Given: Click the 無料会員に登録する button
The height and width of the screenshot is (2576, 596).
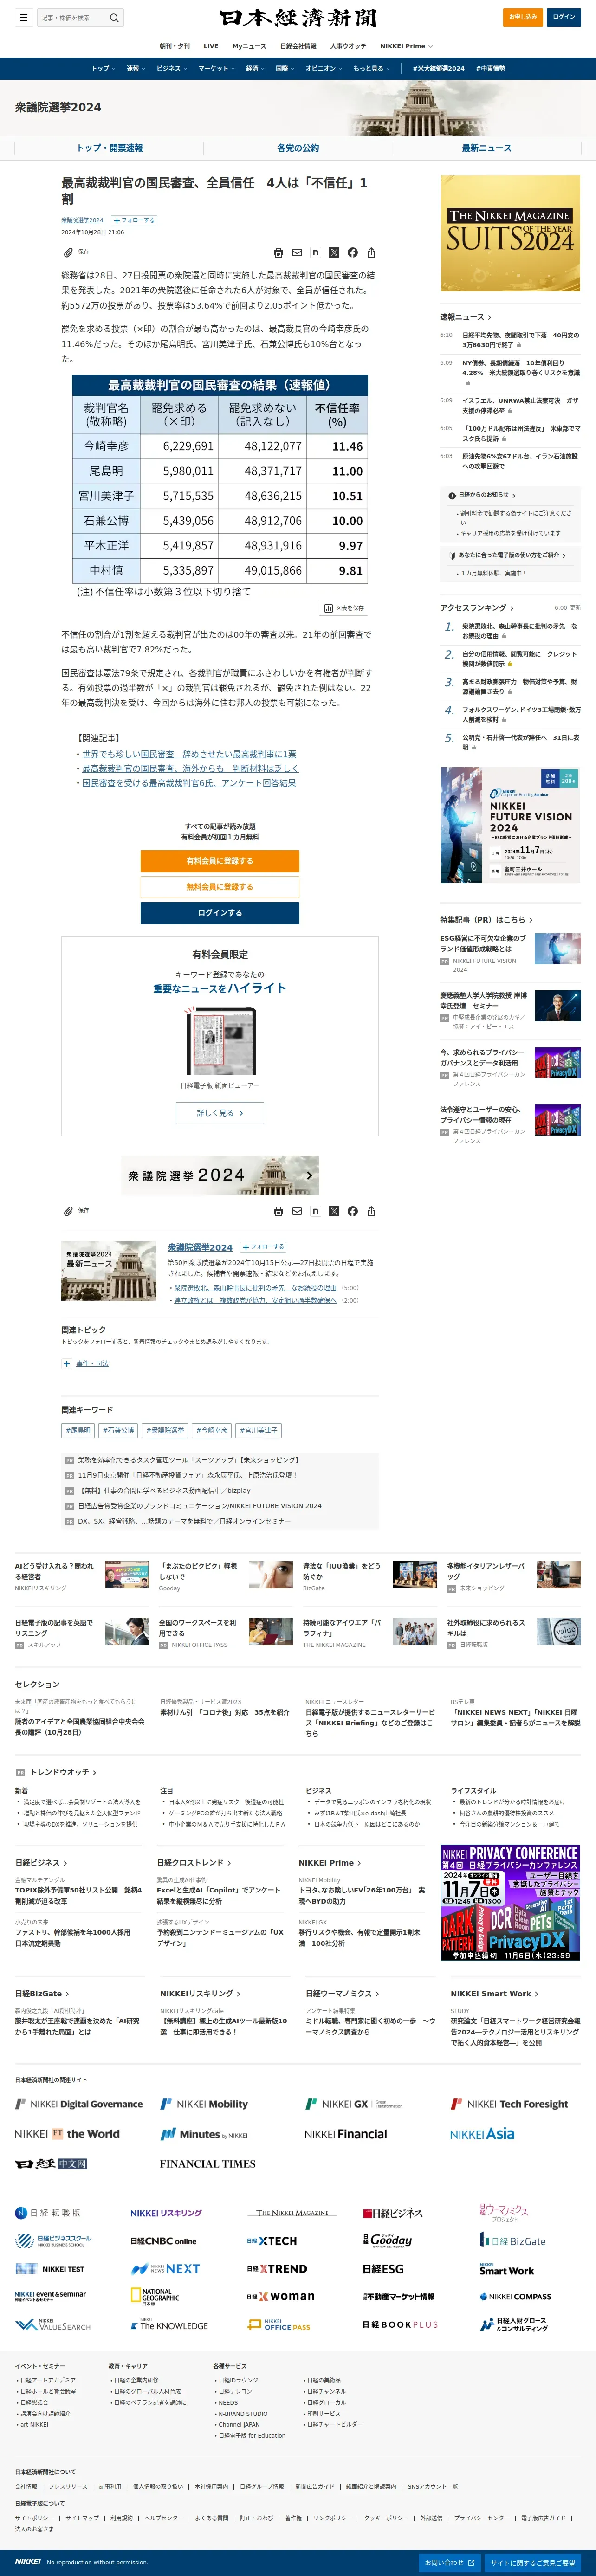Looking at the screenshot, I should [220, 887].
